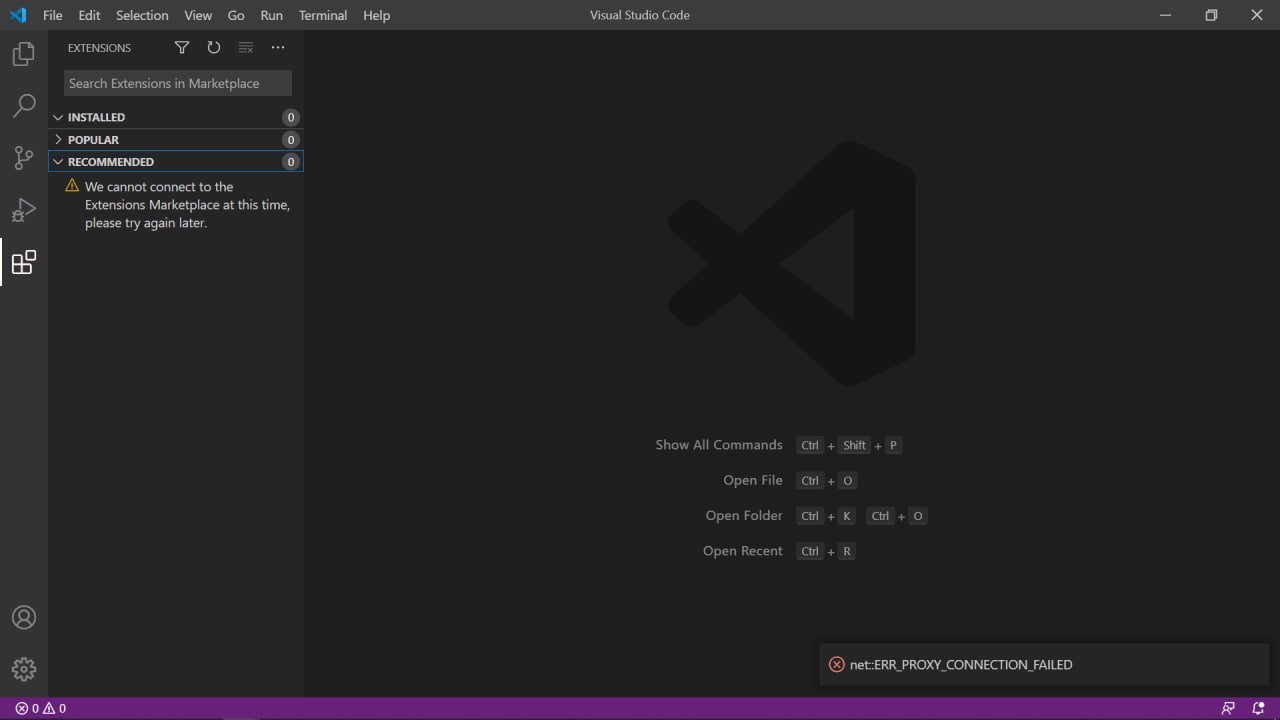The image size is (1280, 720).
Task: Click the net::ERR_PROXY_CONNECTION_FAILED message text
Action: (x=961, y=665)
